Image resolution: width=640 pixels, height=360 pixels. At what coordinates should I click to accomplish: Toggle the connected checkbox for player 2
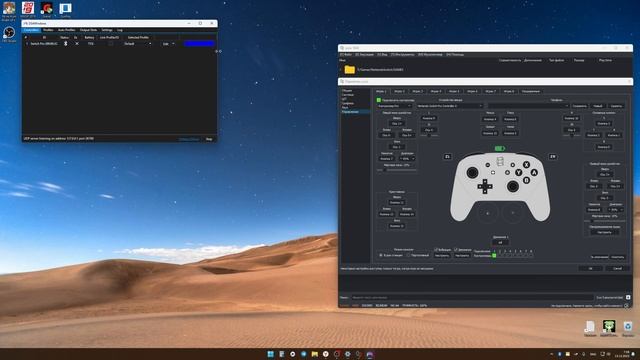tap(500, 256)
